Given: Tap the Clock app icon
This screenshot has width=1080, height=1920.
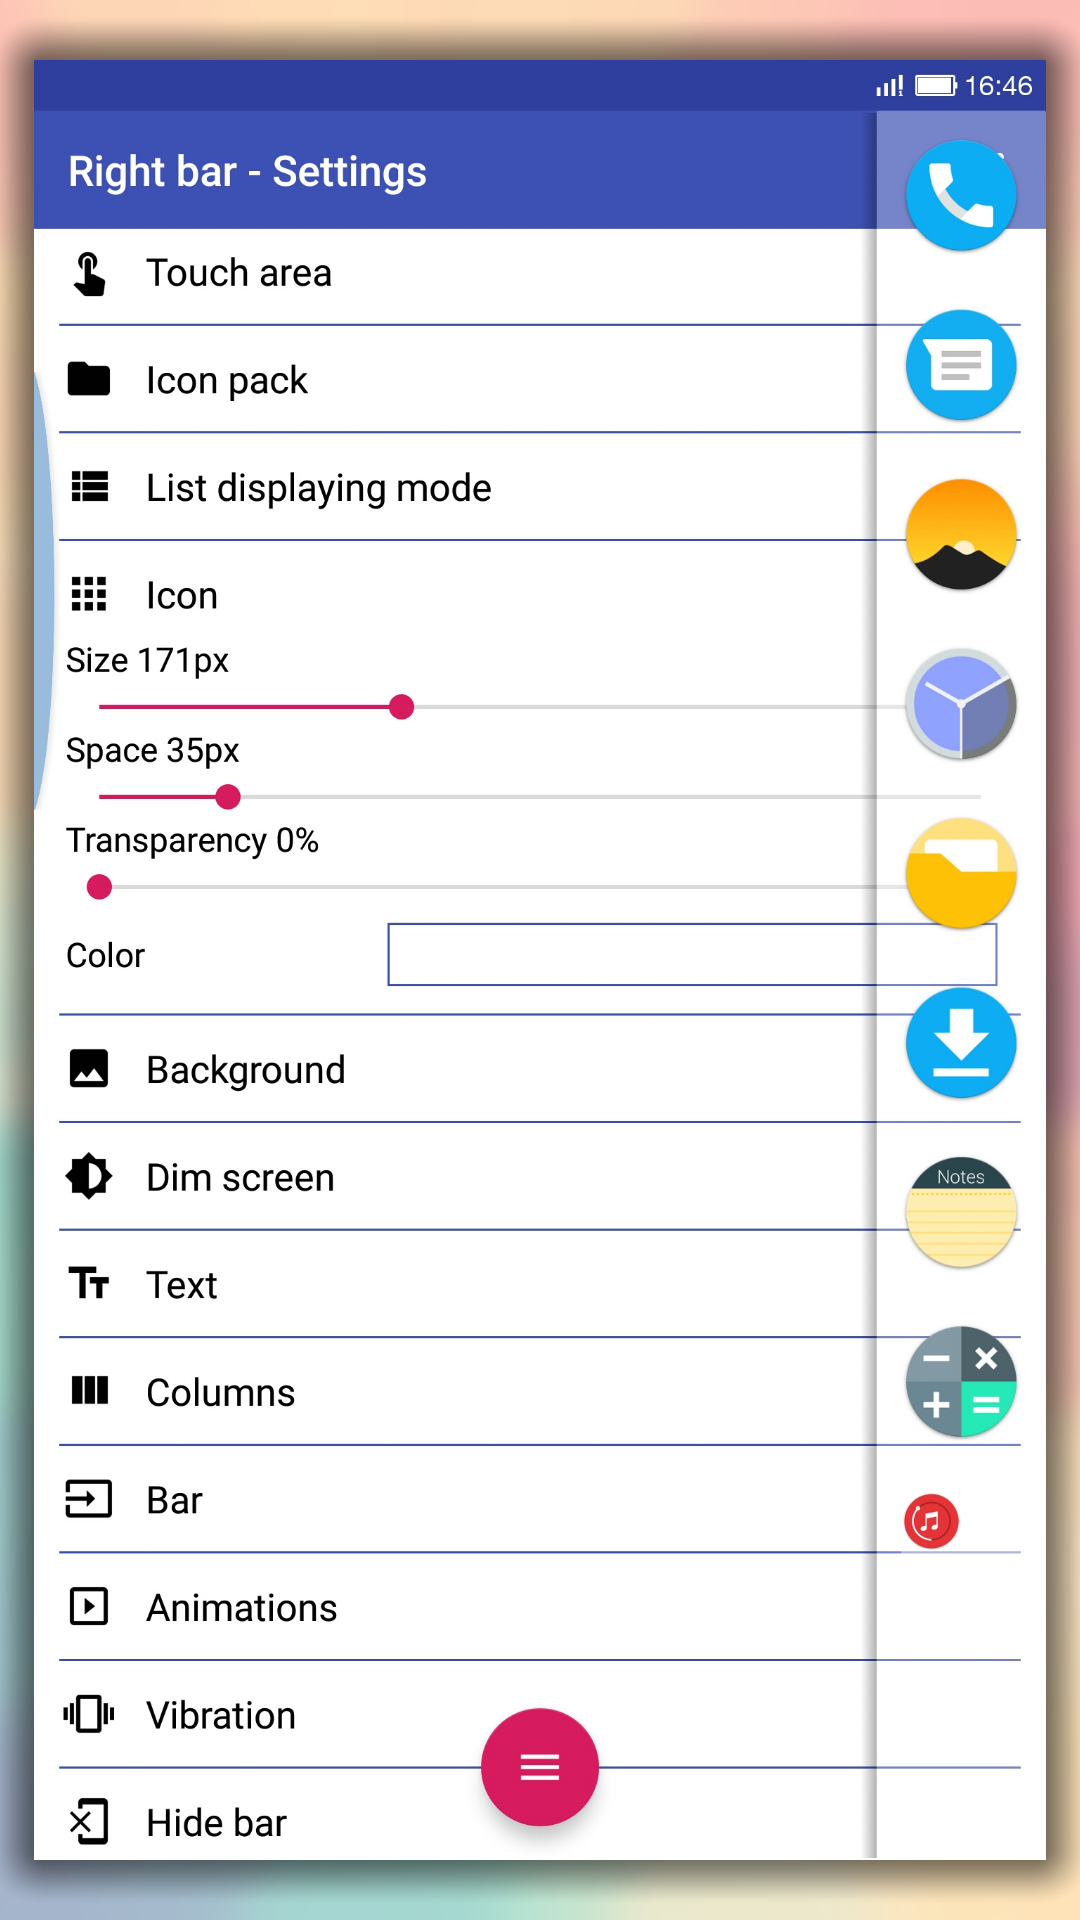Looking at the screenshot, I should (x=960, y=704).
